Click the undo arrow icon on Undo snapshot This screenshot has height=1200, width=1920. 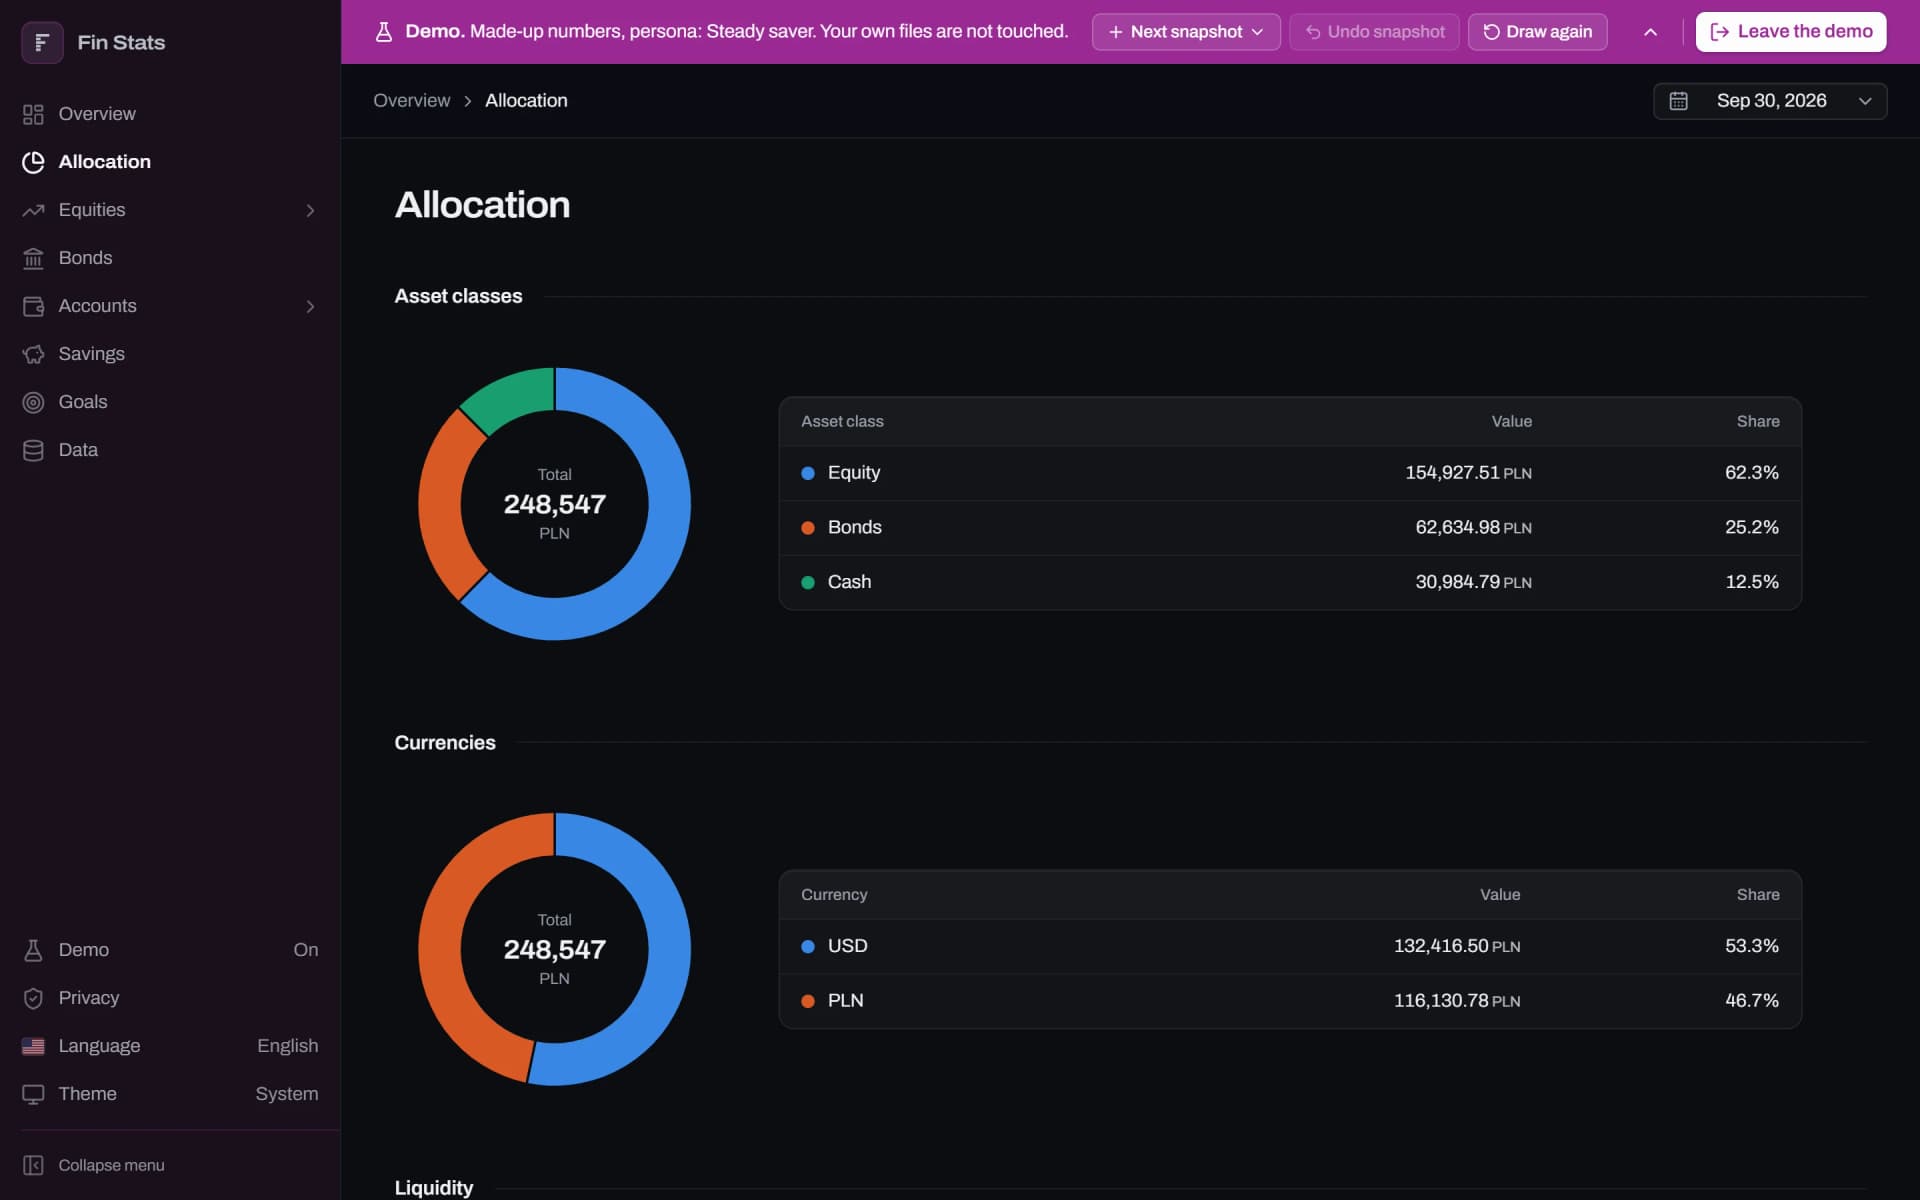pos(1313,32)
